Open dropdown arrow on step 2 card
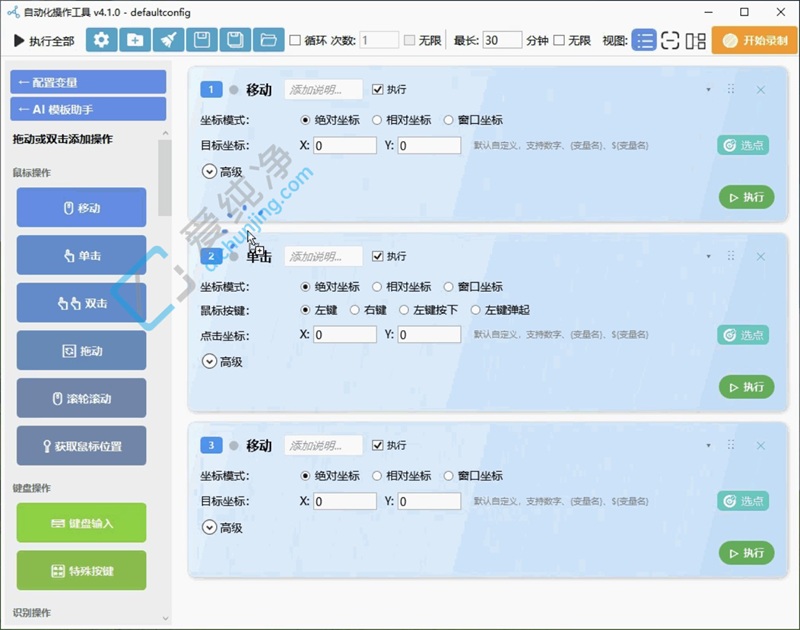The width and height of the screenshot is (800, 630). pyautogui.click(x=708, y=257)
